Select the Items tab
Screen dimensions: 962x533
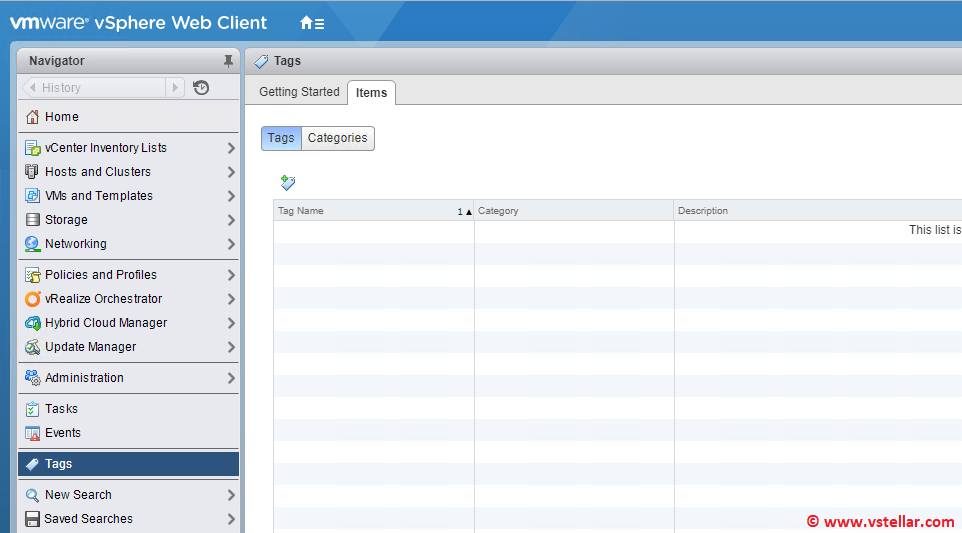(x=371, y=93)
